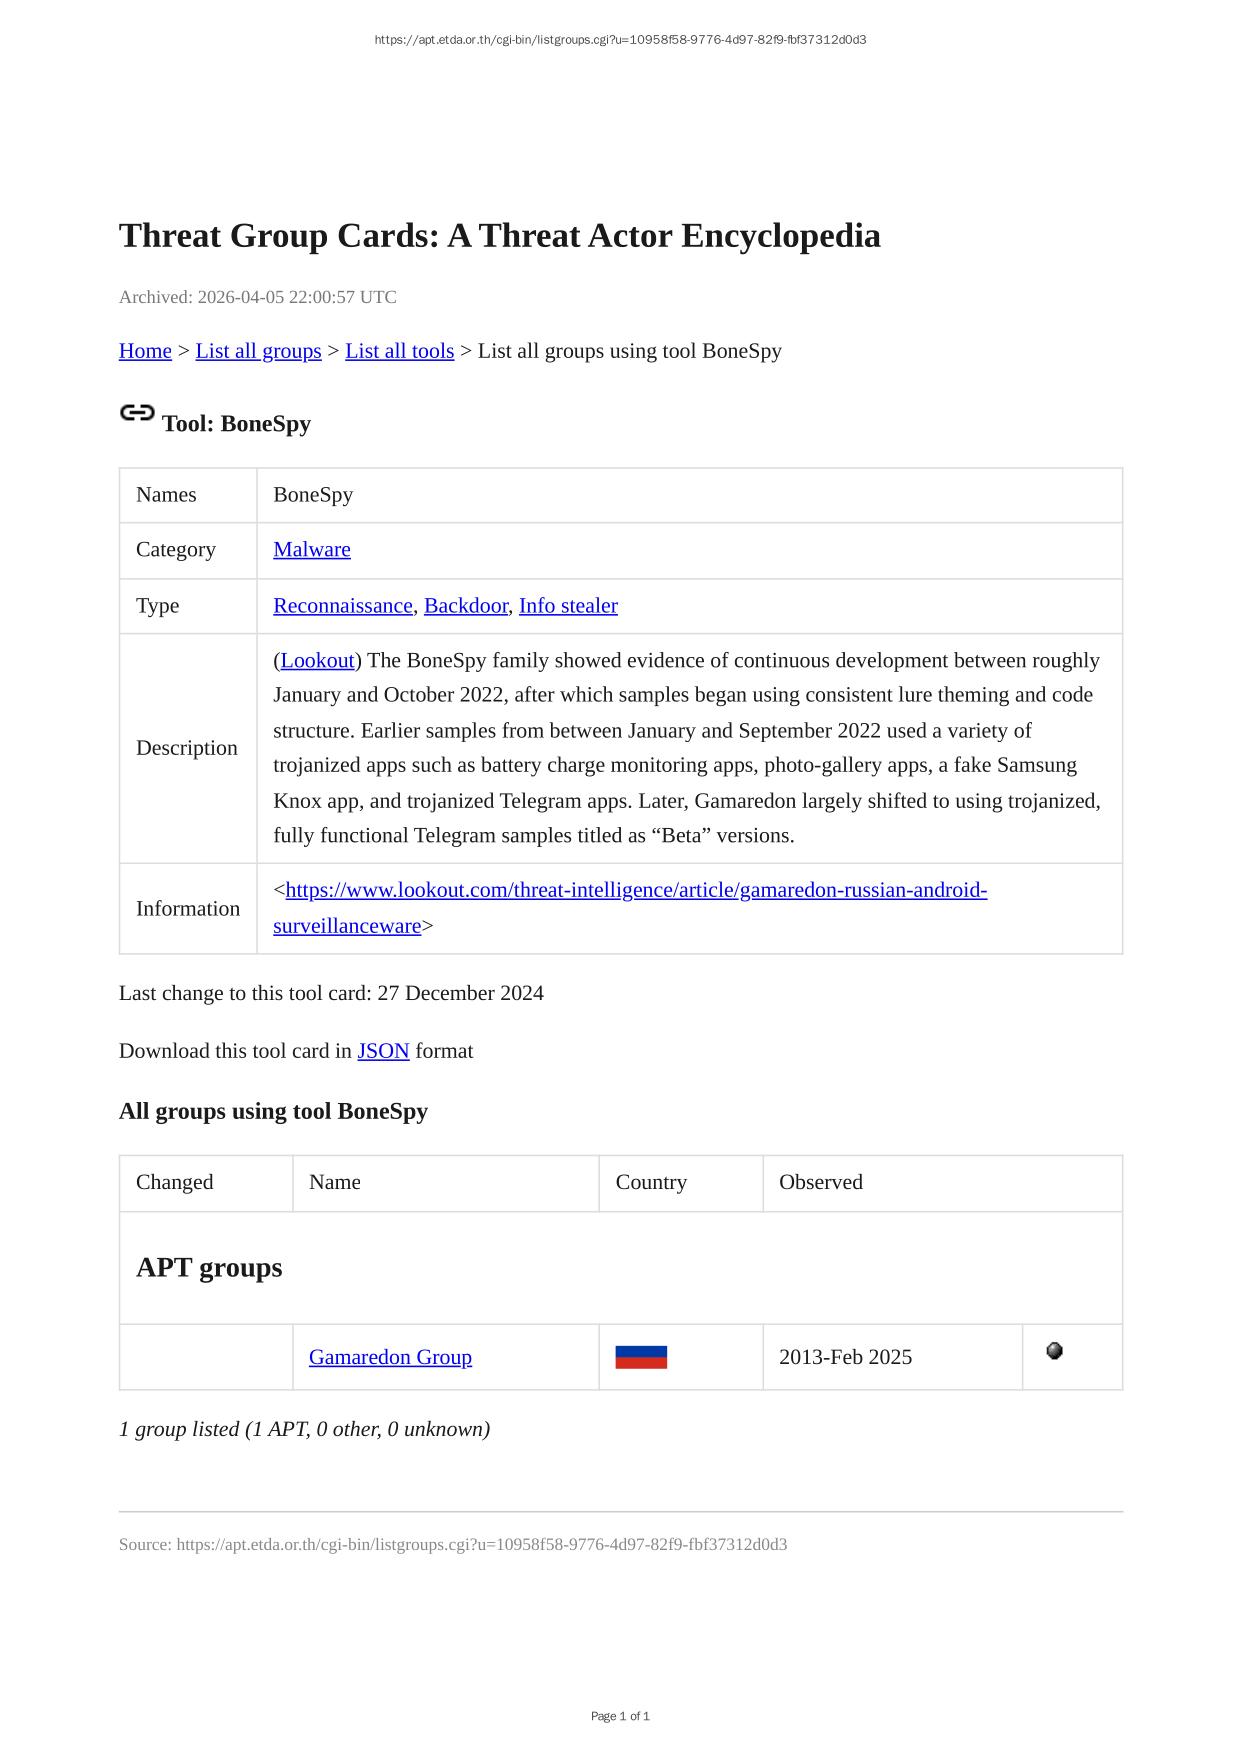Open List all tools breadcrumb

(x=399, y=351)
